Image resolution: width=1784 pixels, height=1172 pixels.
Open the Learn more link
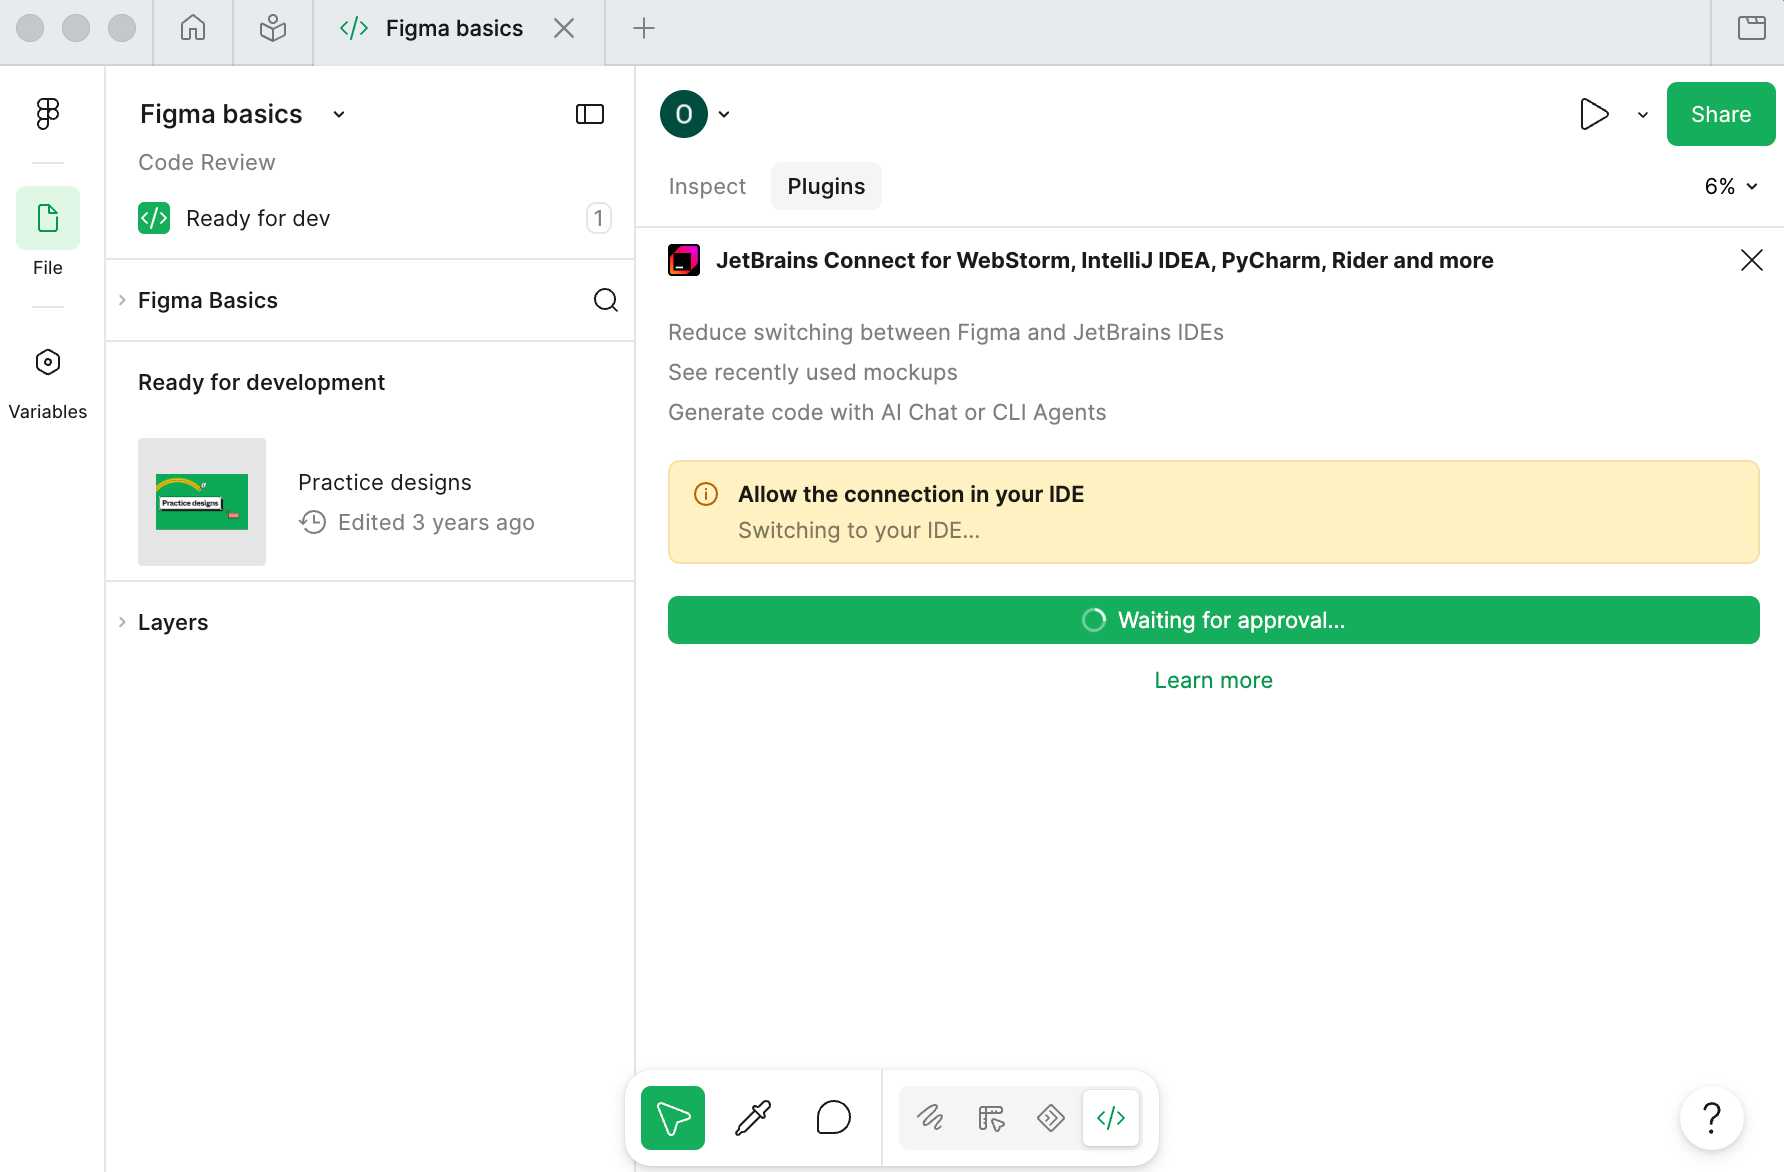1214,680
